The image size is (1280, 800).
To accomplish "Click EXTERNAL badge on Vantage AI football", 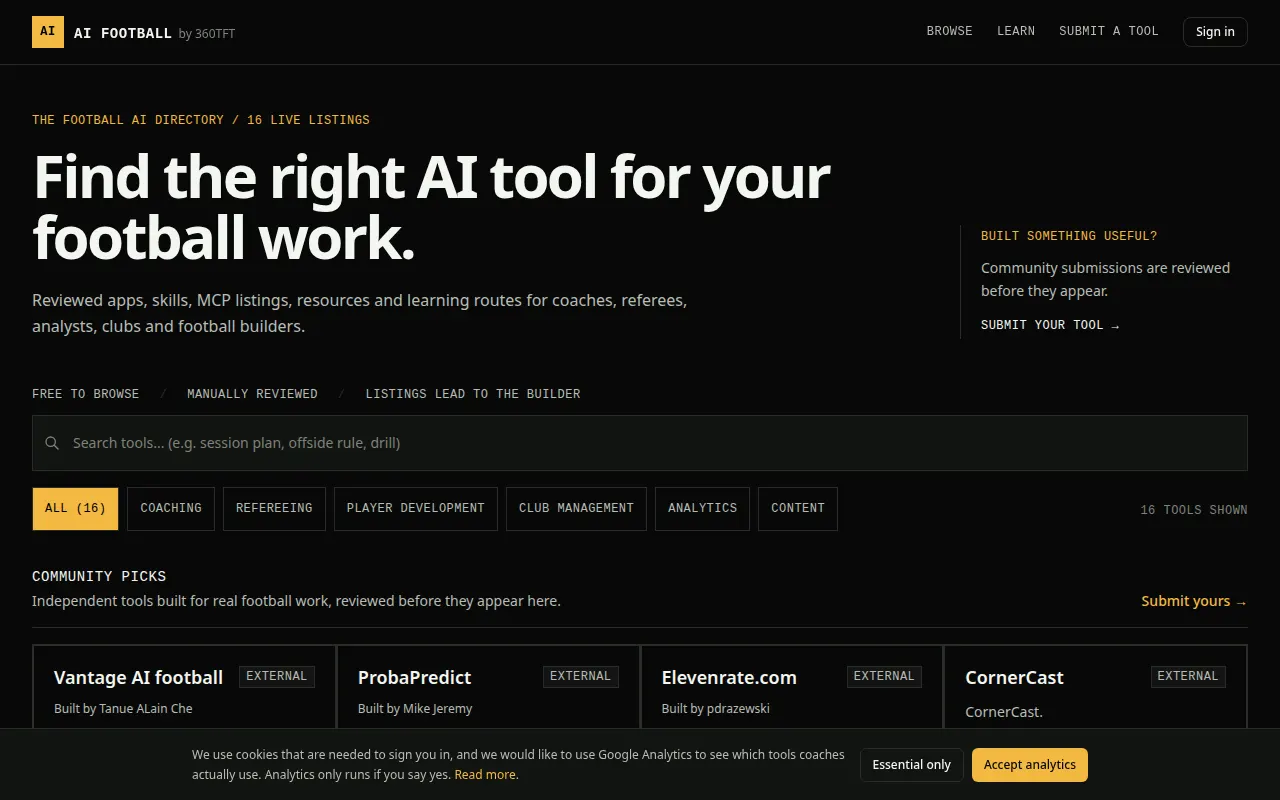I will (x=277, y=677).
